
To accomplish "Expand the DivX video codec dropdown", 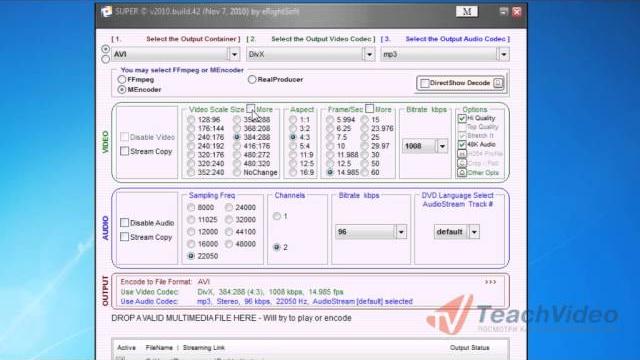I will pos(369,54).
